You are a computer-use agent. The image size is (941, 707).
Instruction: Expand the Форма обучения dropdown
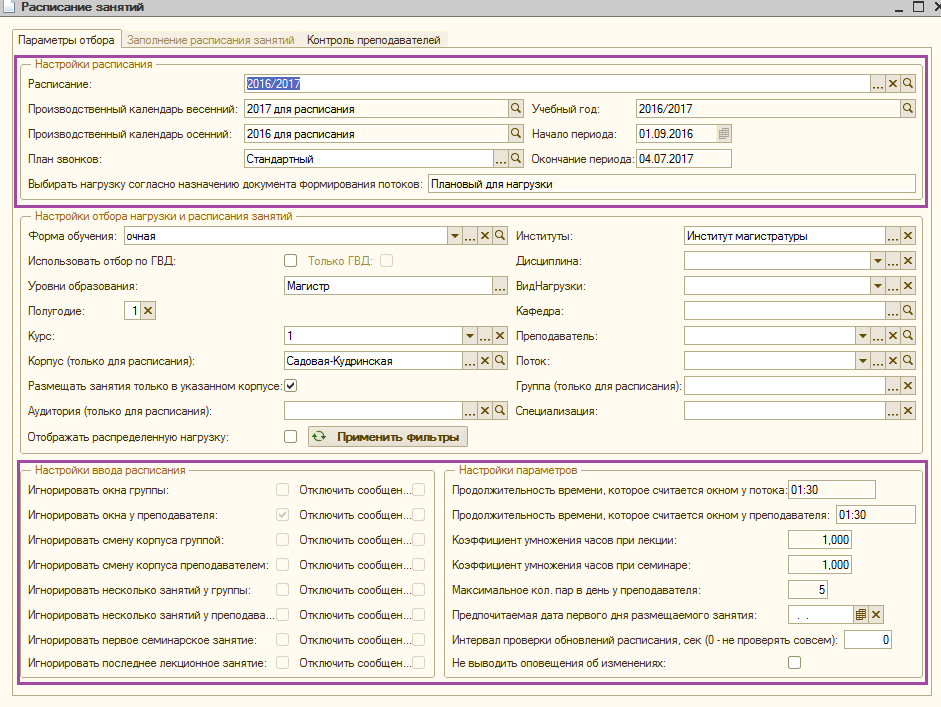tap(454, 236)
